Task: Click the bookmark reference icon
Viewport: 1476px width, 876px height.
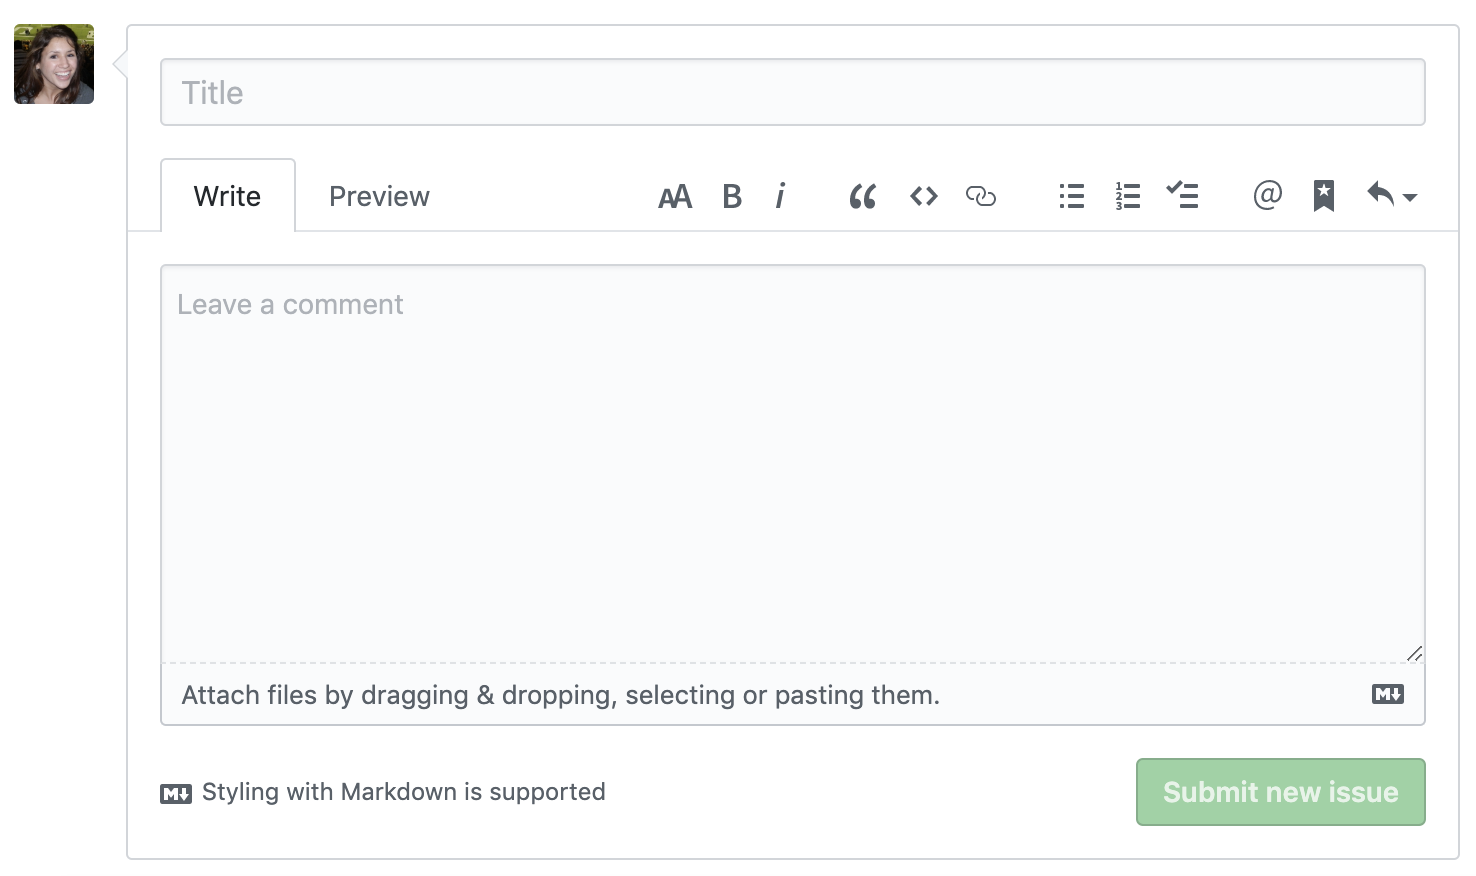Action: (x=1323, y=196)
